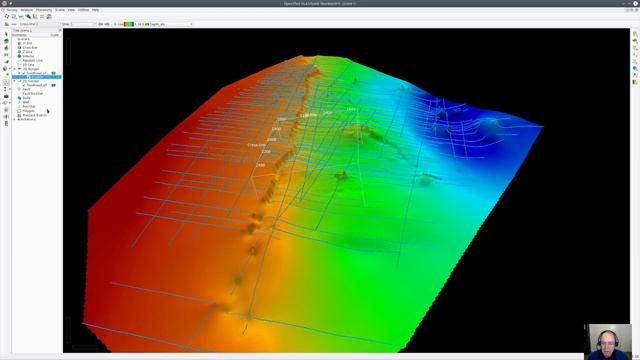The height and width of the screenshot is (360, 640).
Task: Click the camera snapshot icon
Action: pos(6,96)
